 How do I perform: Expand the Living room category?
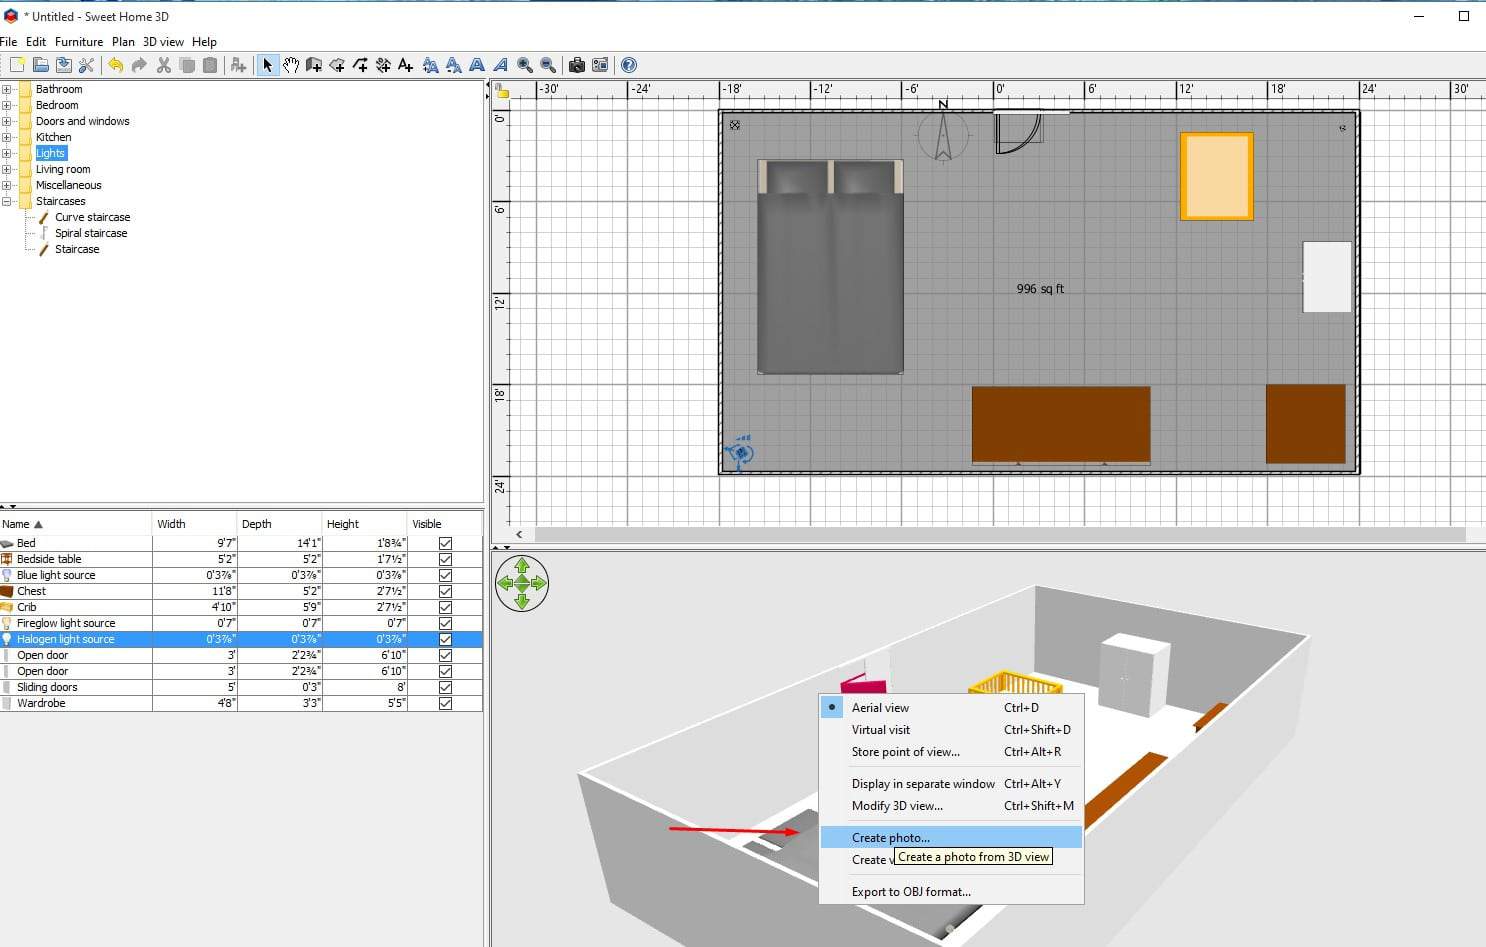(x=7, y=169)
